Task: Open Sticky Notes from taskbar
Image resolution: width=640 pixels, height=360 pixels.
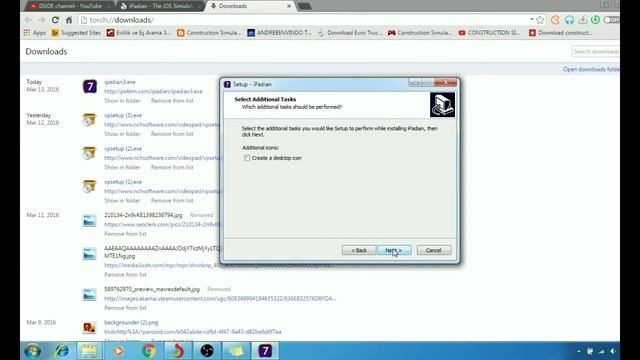Action: 236,351
